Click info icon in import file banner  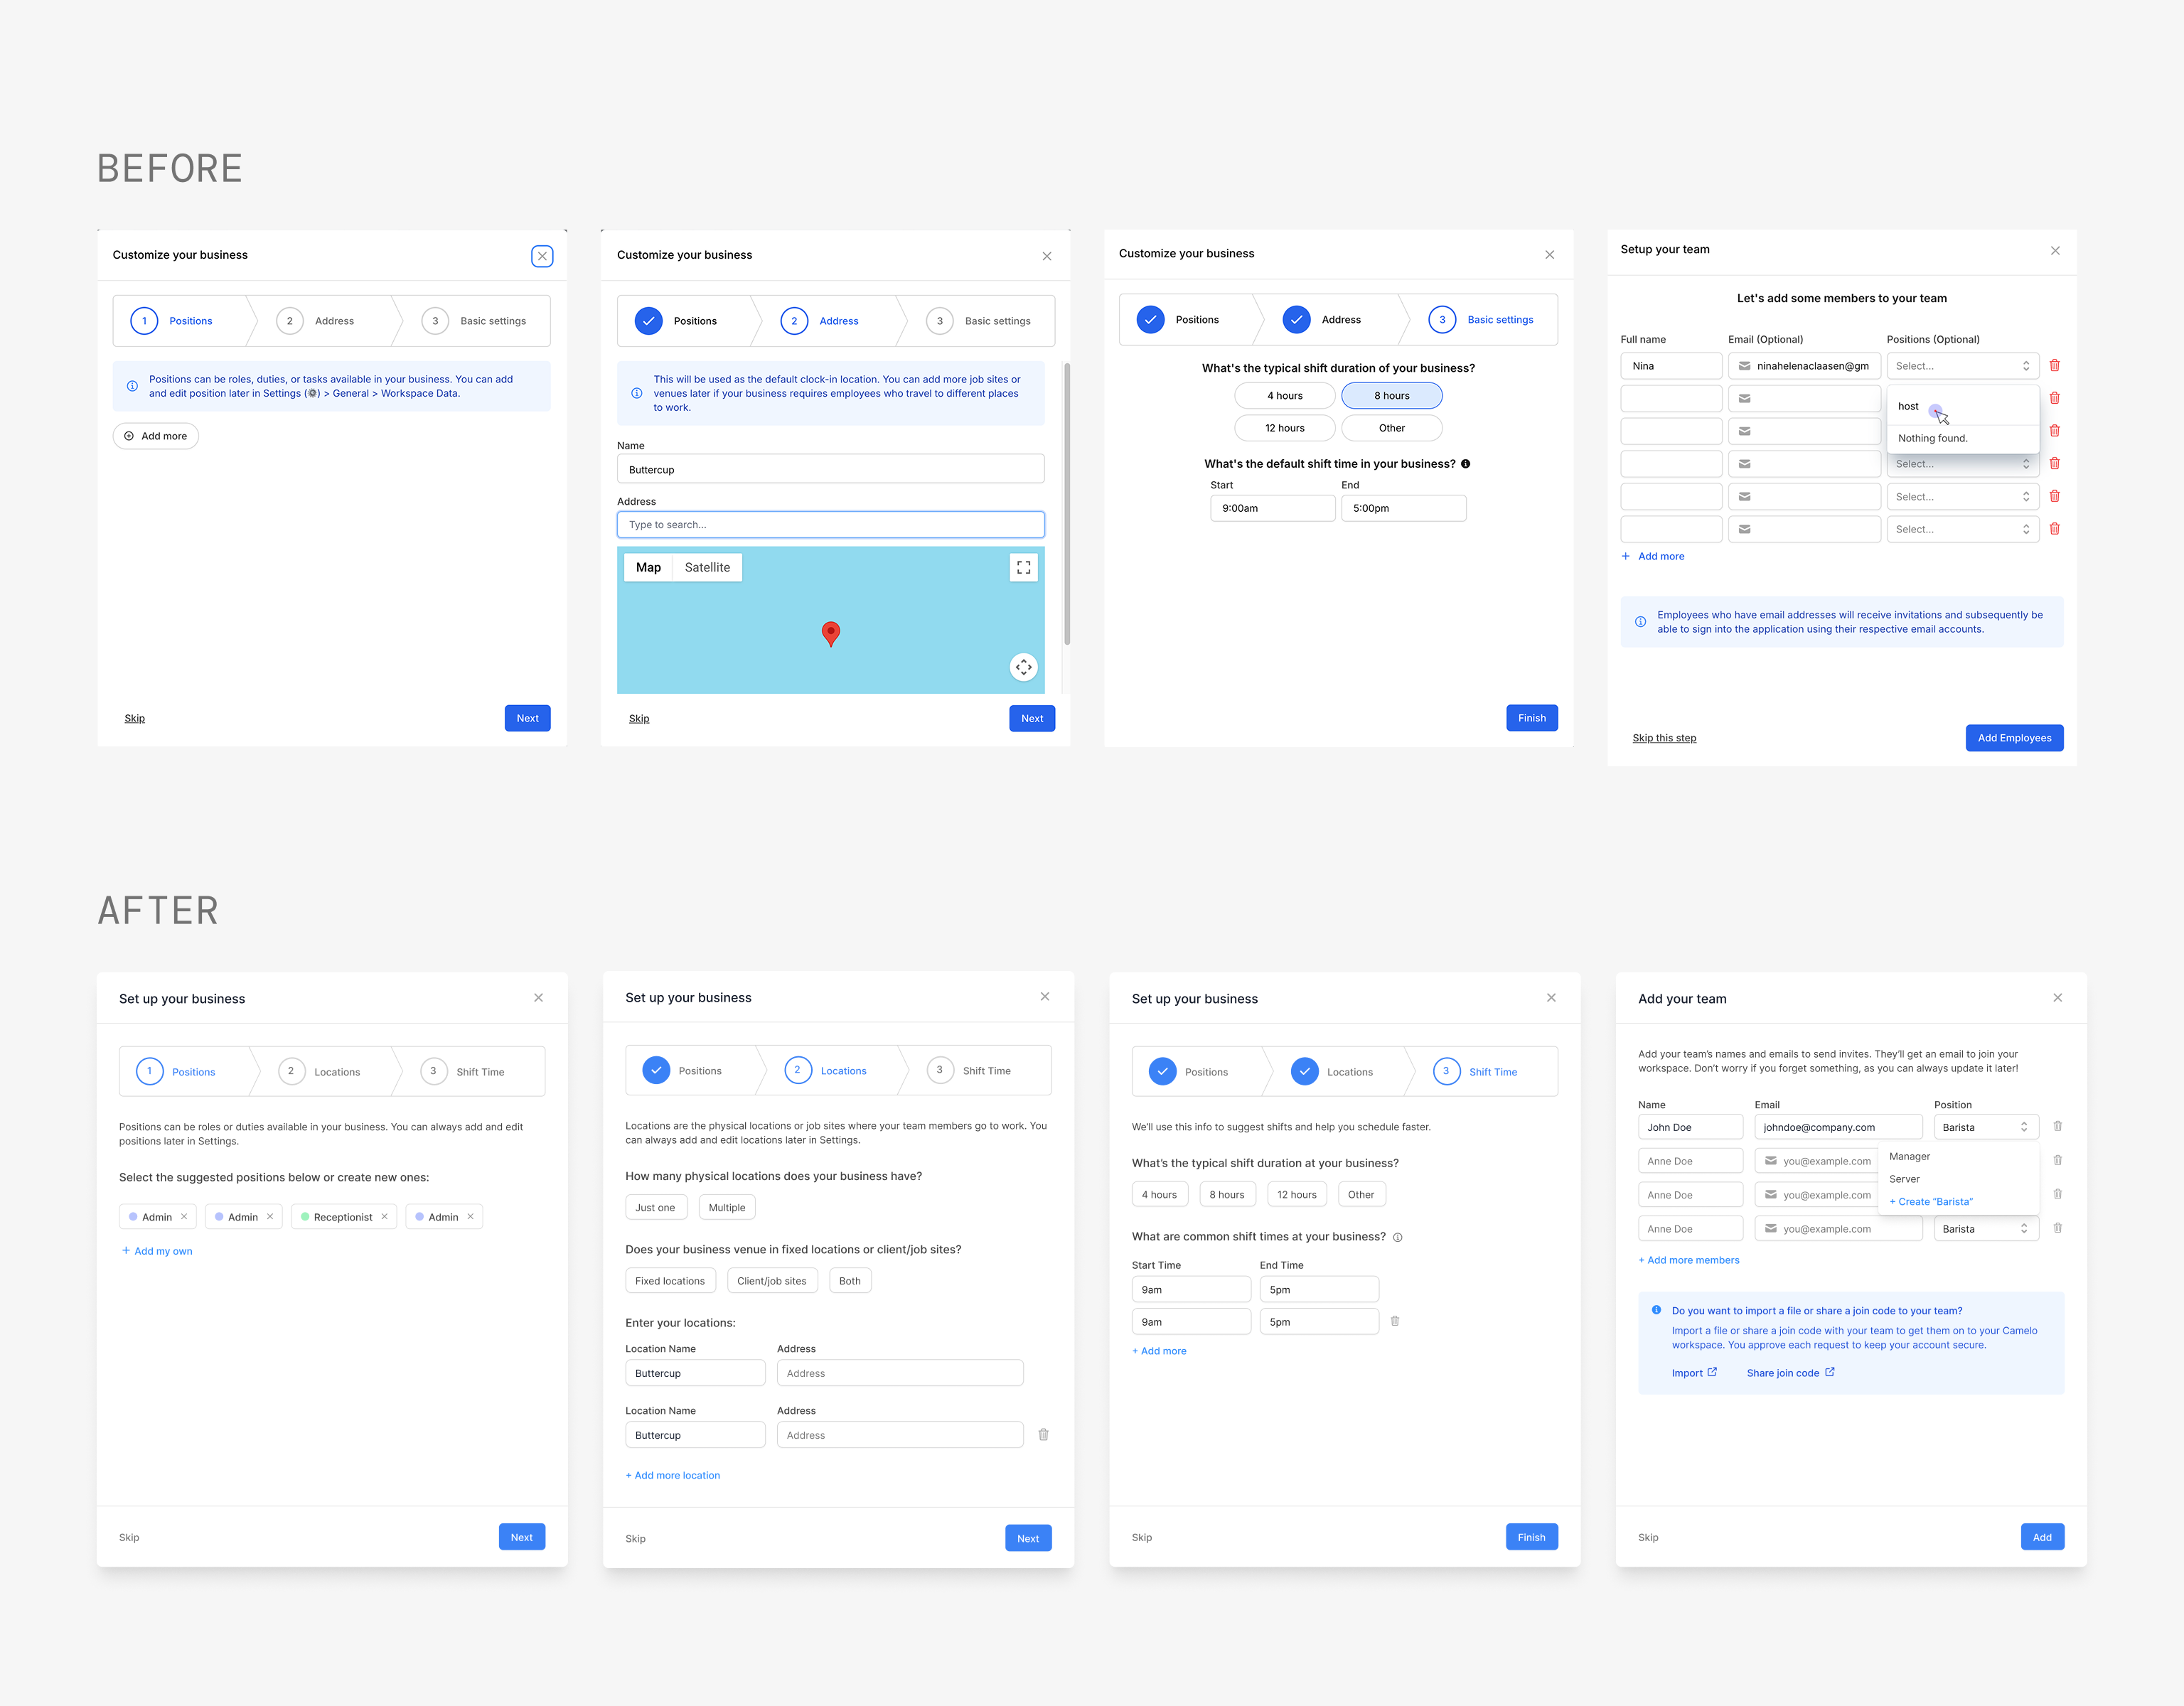point(1656,1310)
